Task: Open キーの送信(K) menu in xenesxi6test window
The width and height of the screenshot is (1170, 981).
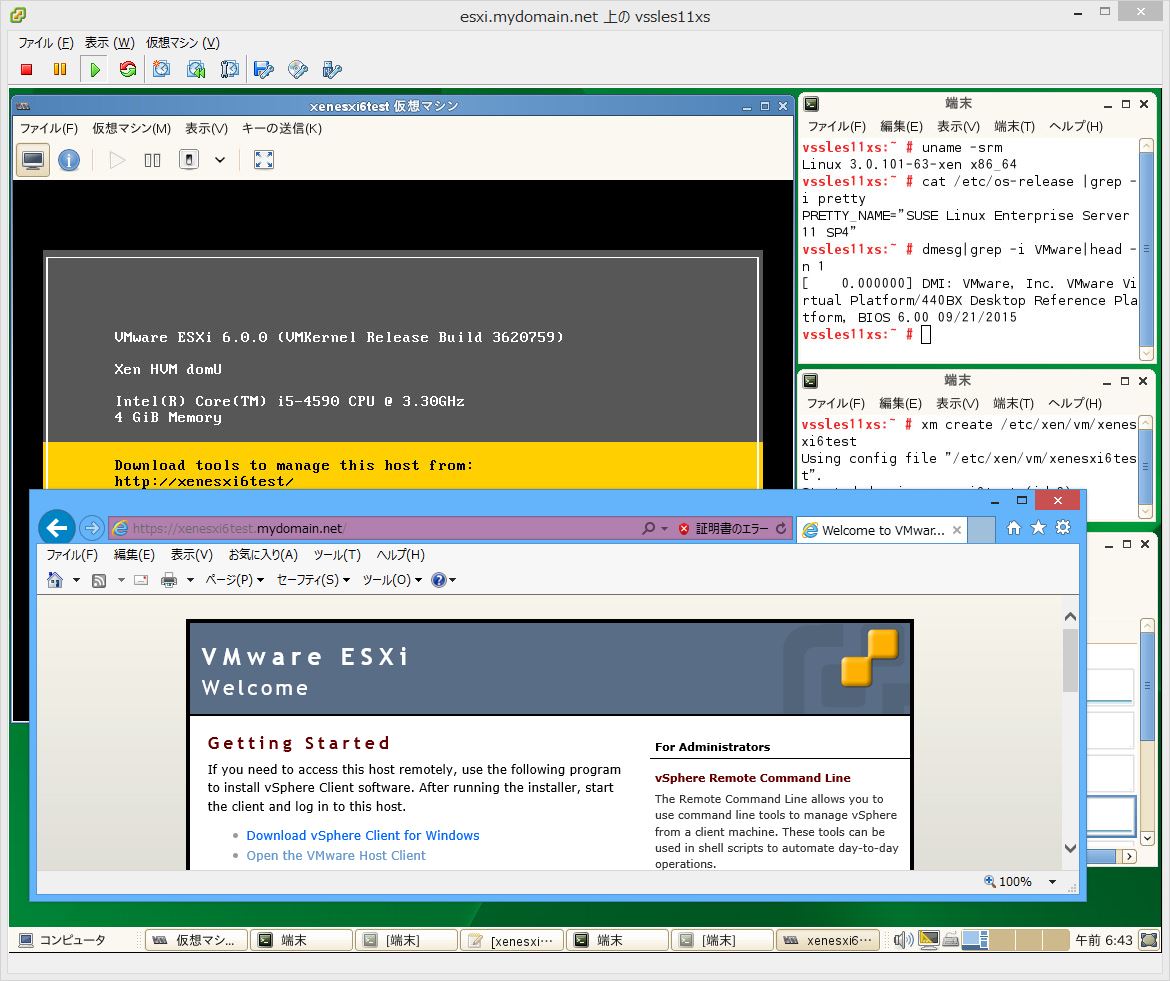Action: (x=281, y=128)
